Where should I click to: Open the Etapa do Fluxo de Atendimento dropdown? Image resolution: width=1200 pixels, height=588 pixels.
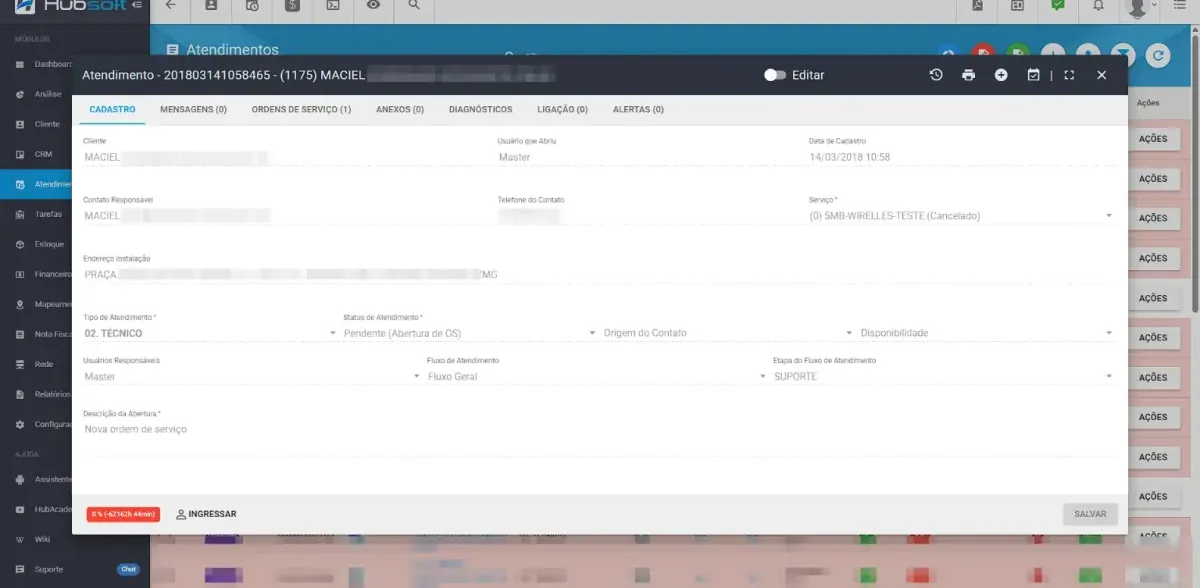944,377
